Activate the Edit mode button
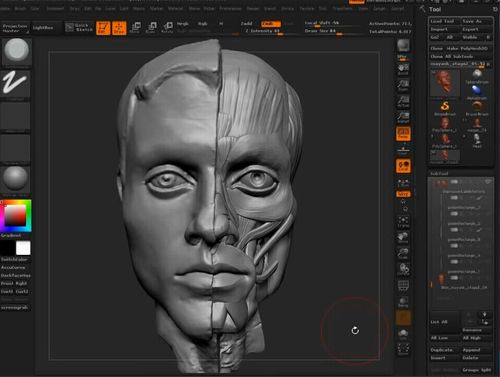Screen dimensions: 500x377 [103, 28]
